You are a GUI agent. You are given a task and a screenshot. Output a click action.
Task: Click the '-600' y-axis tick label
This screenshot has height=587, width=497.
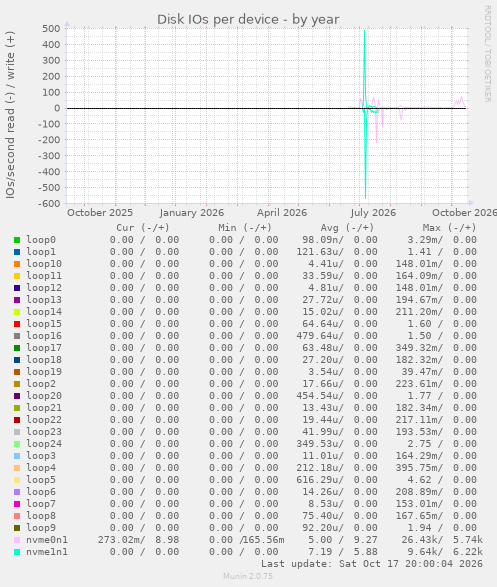point(49,204)
